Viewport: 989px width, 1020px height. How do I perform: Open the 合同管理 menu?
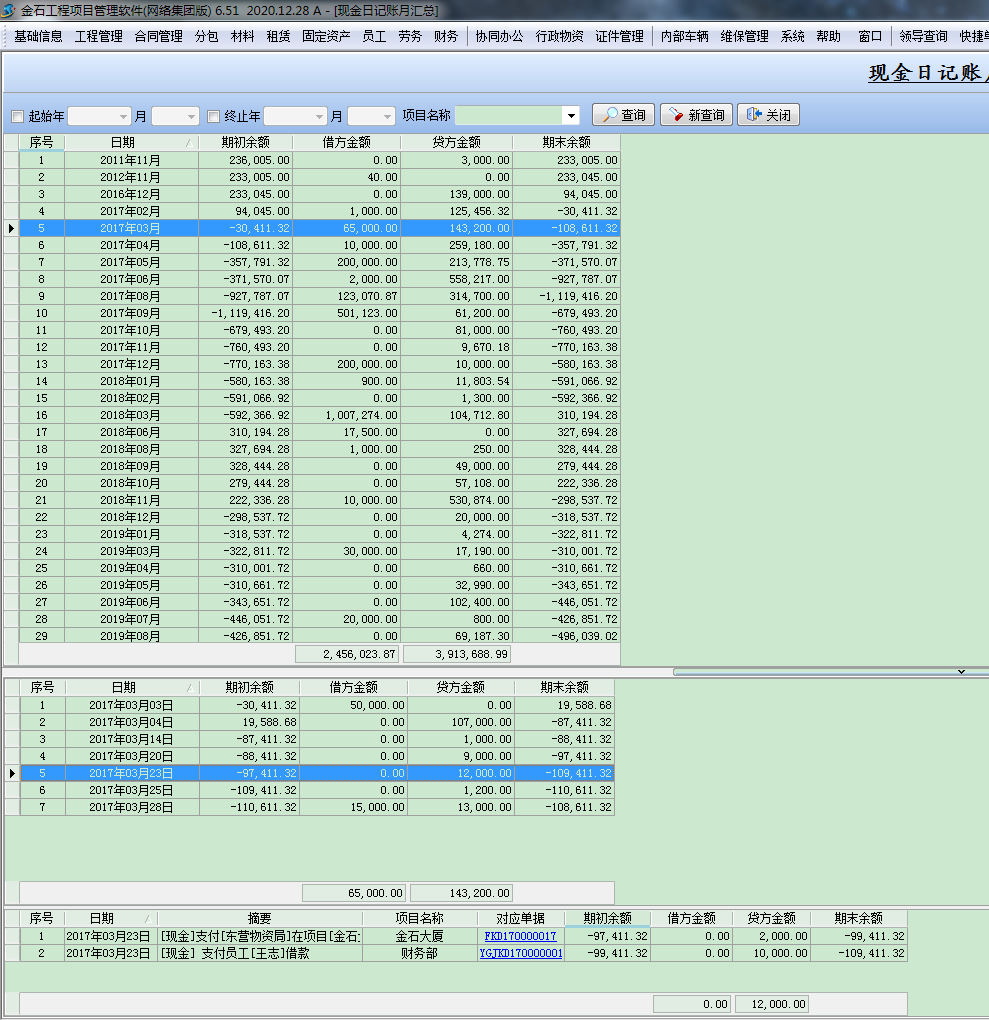(158, 36)
